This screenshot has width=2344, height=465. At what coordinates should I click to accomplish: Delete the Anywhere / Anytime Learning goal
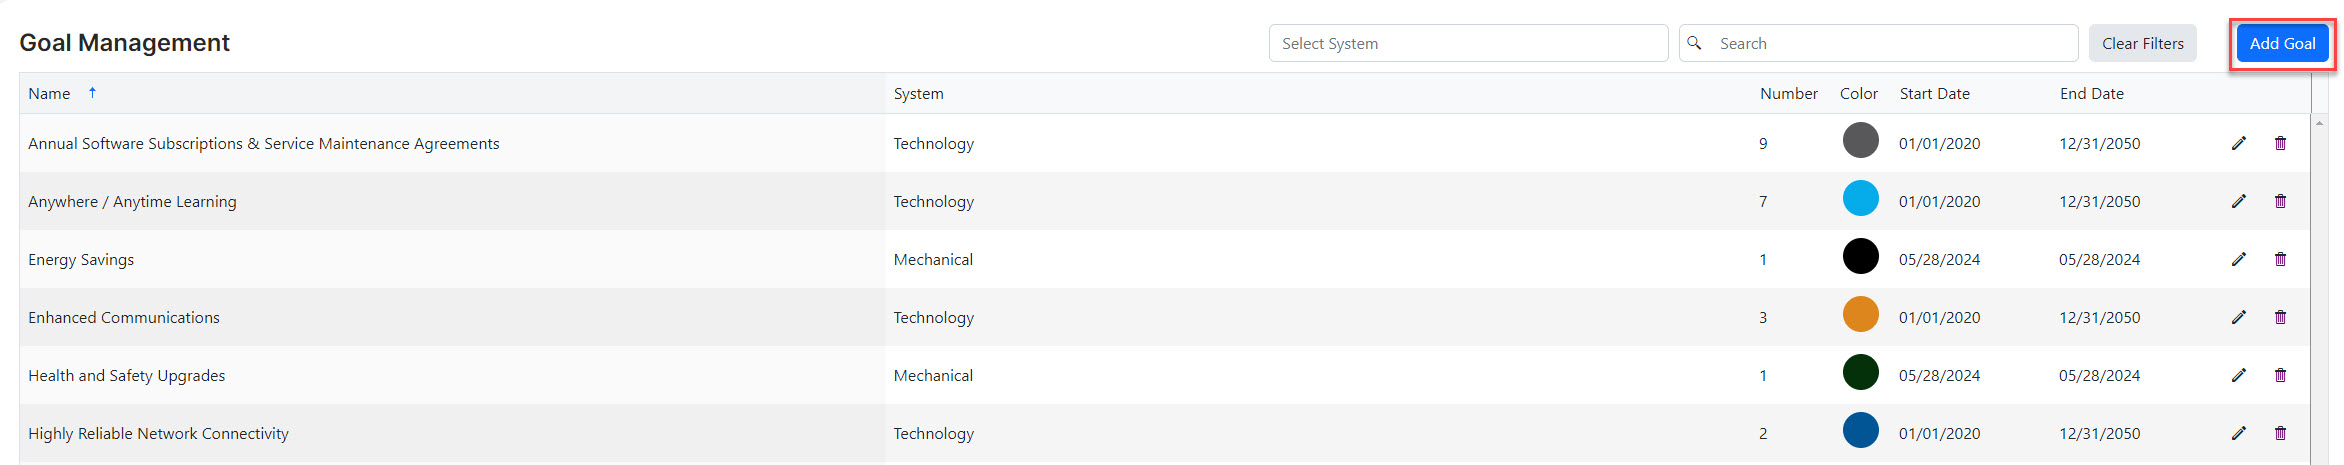(x=2280, y=201)
